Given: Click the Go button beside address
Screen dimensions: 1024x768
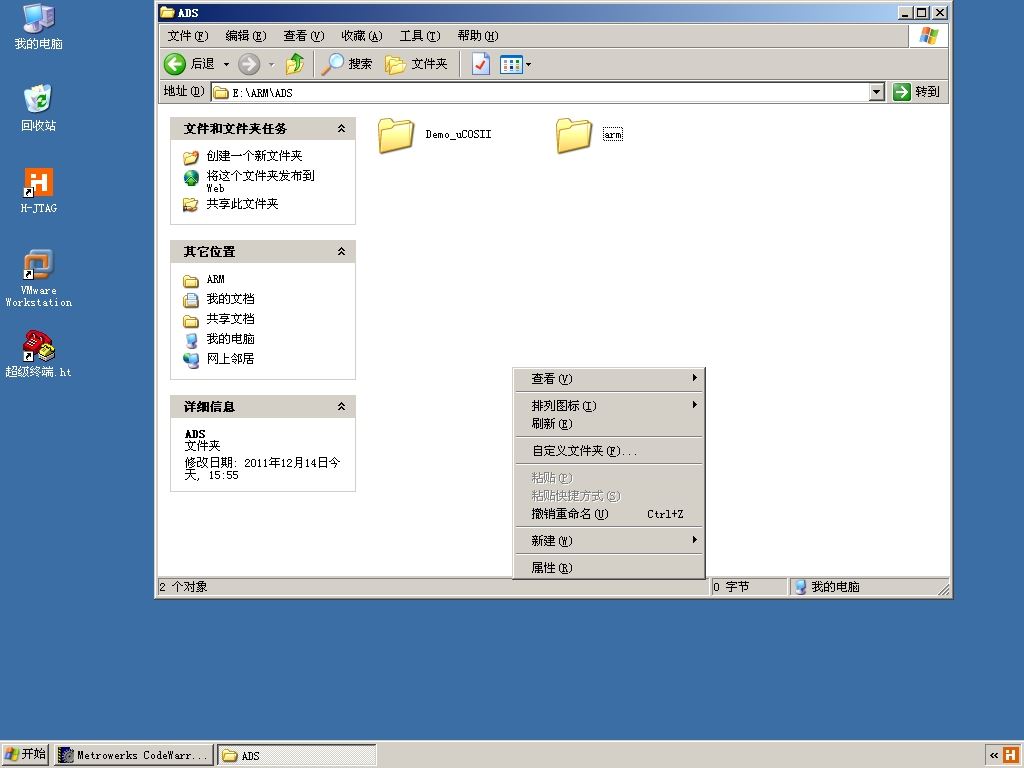Looking at the screenshot, I should pyautogui.click(x=916, y=92).
